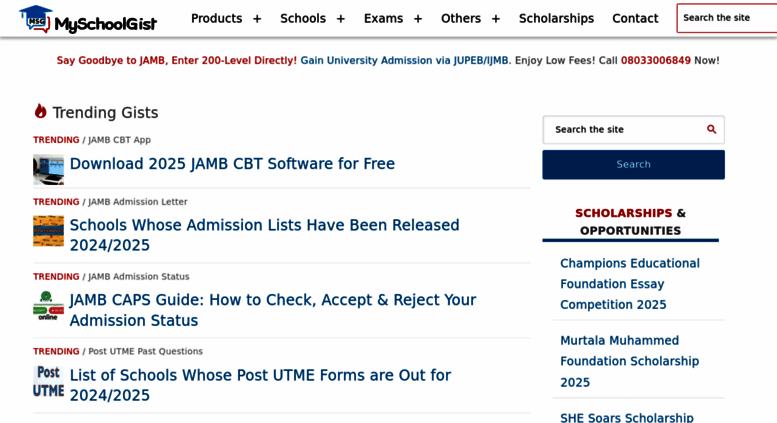Click the Trending Gists flame icon

pos(40,111)
